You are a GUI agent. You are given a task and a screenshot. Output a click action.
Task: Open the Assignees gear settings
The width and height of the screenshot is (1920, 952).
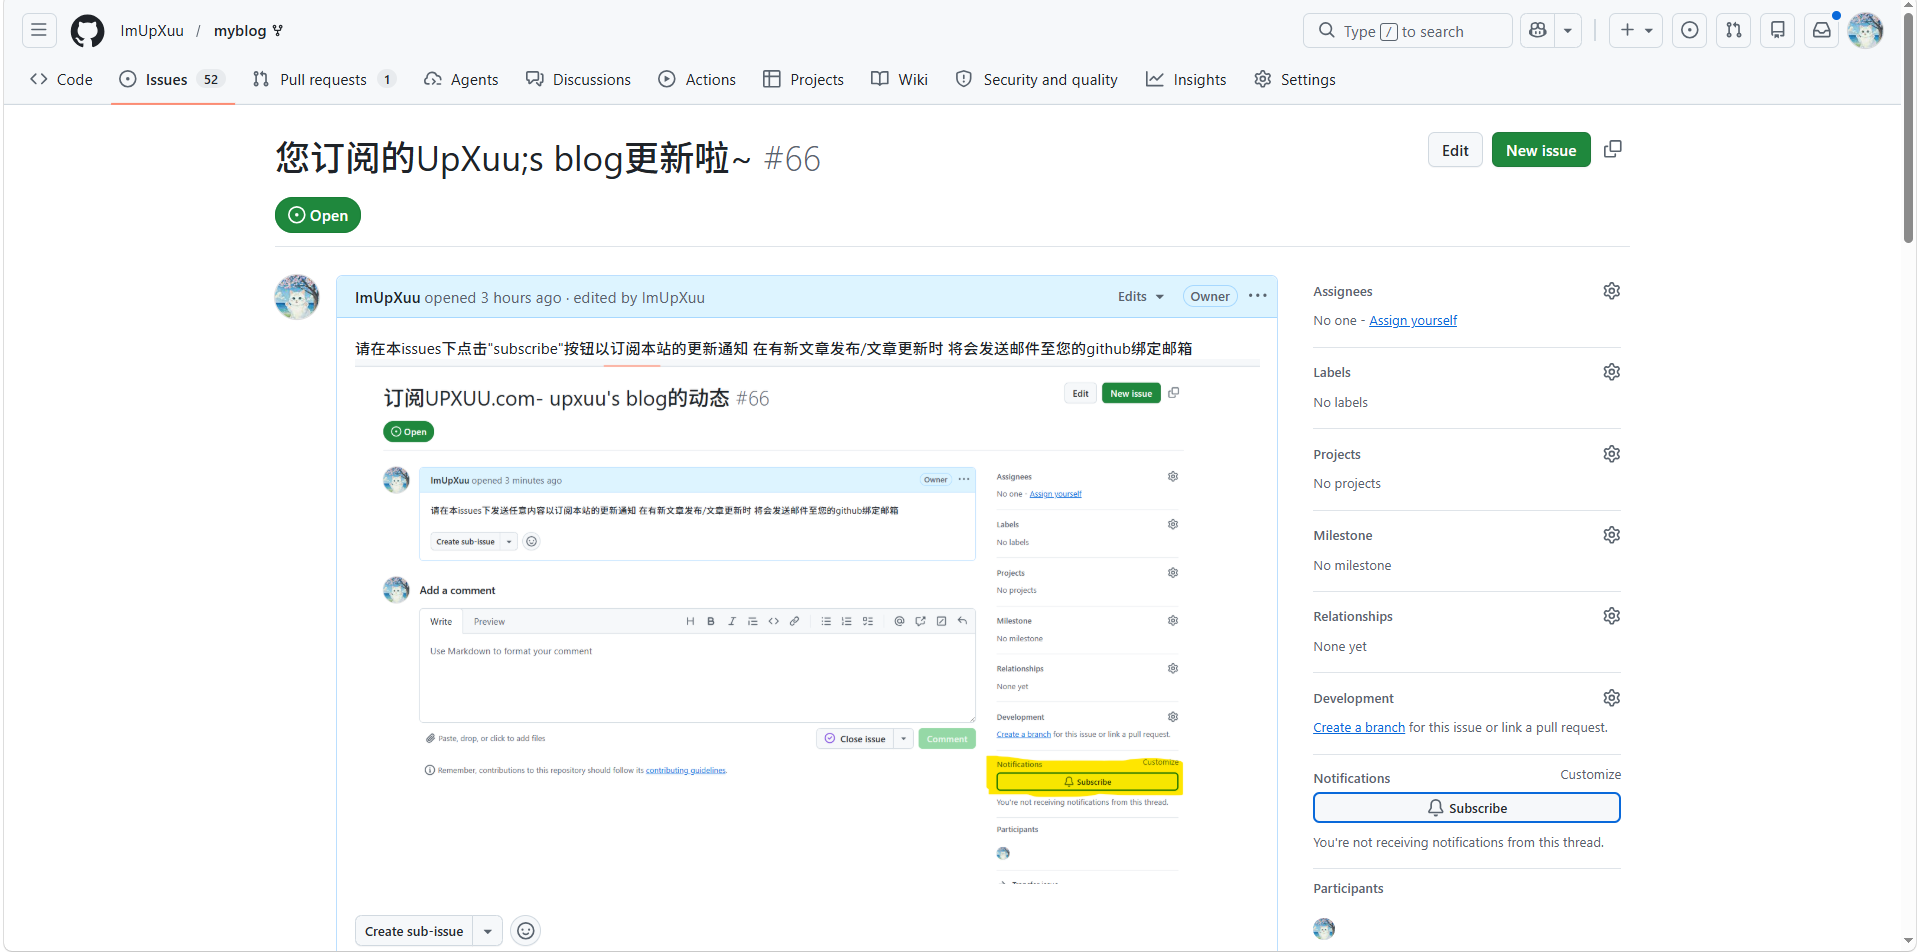point(1611,291)
